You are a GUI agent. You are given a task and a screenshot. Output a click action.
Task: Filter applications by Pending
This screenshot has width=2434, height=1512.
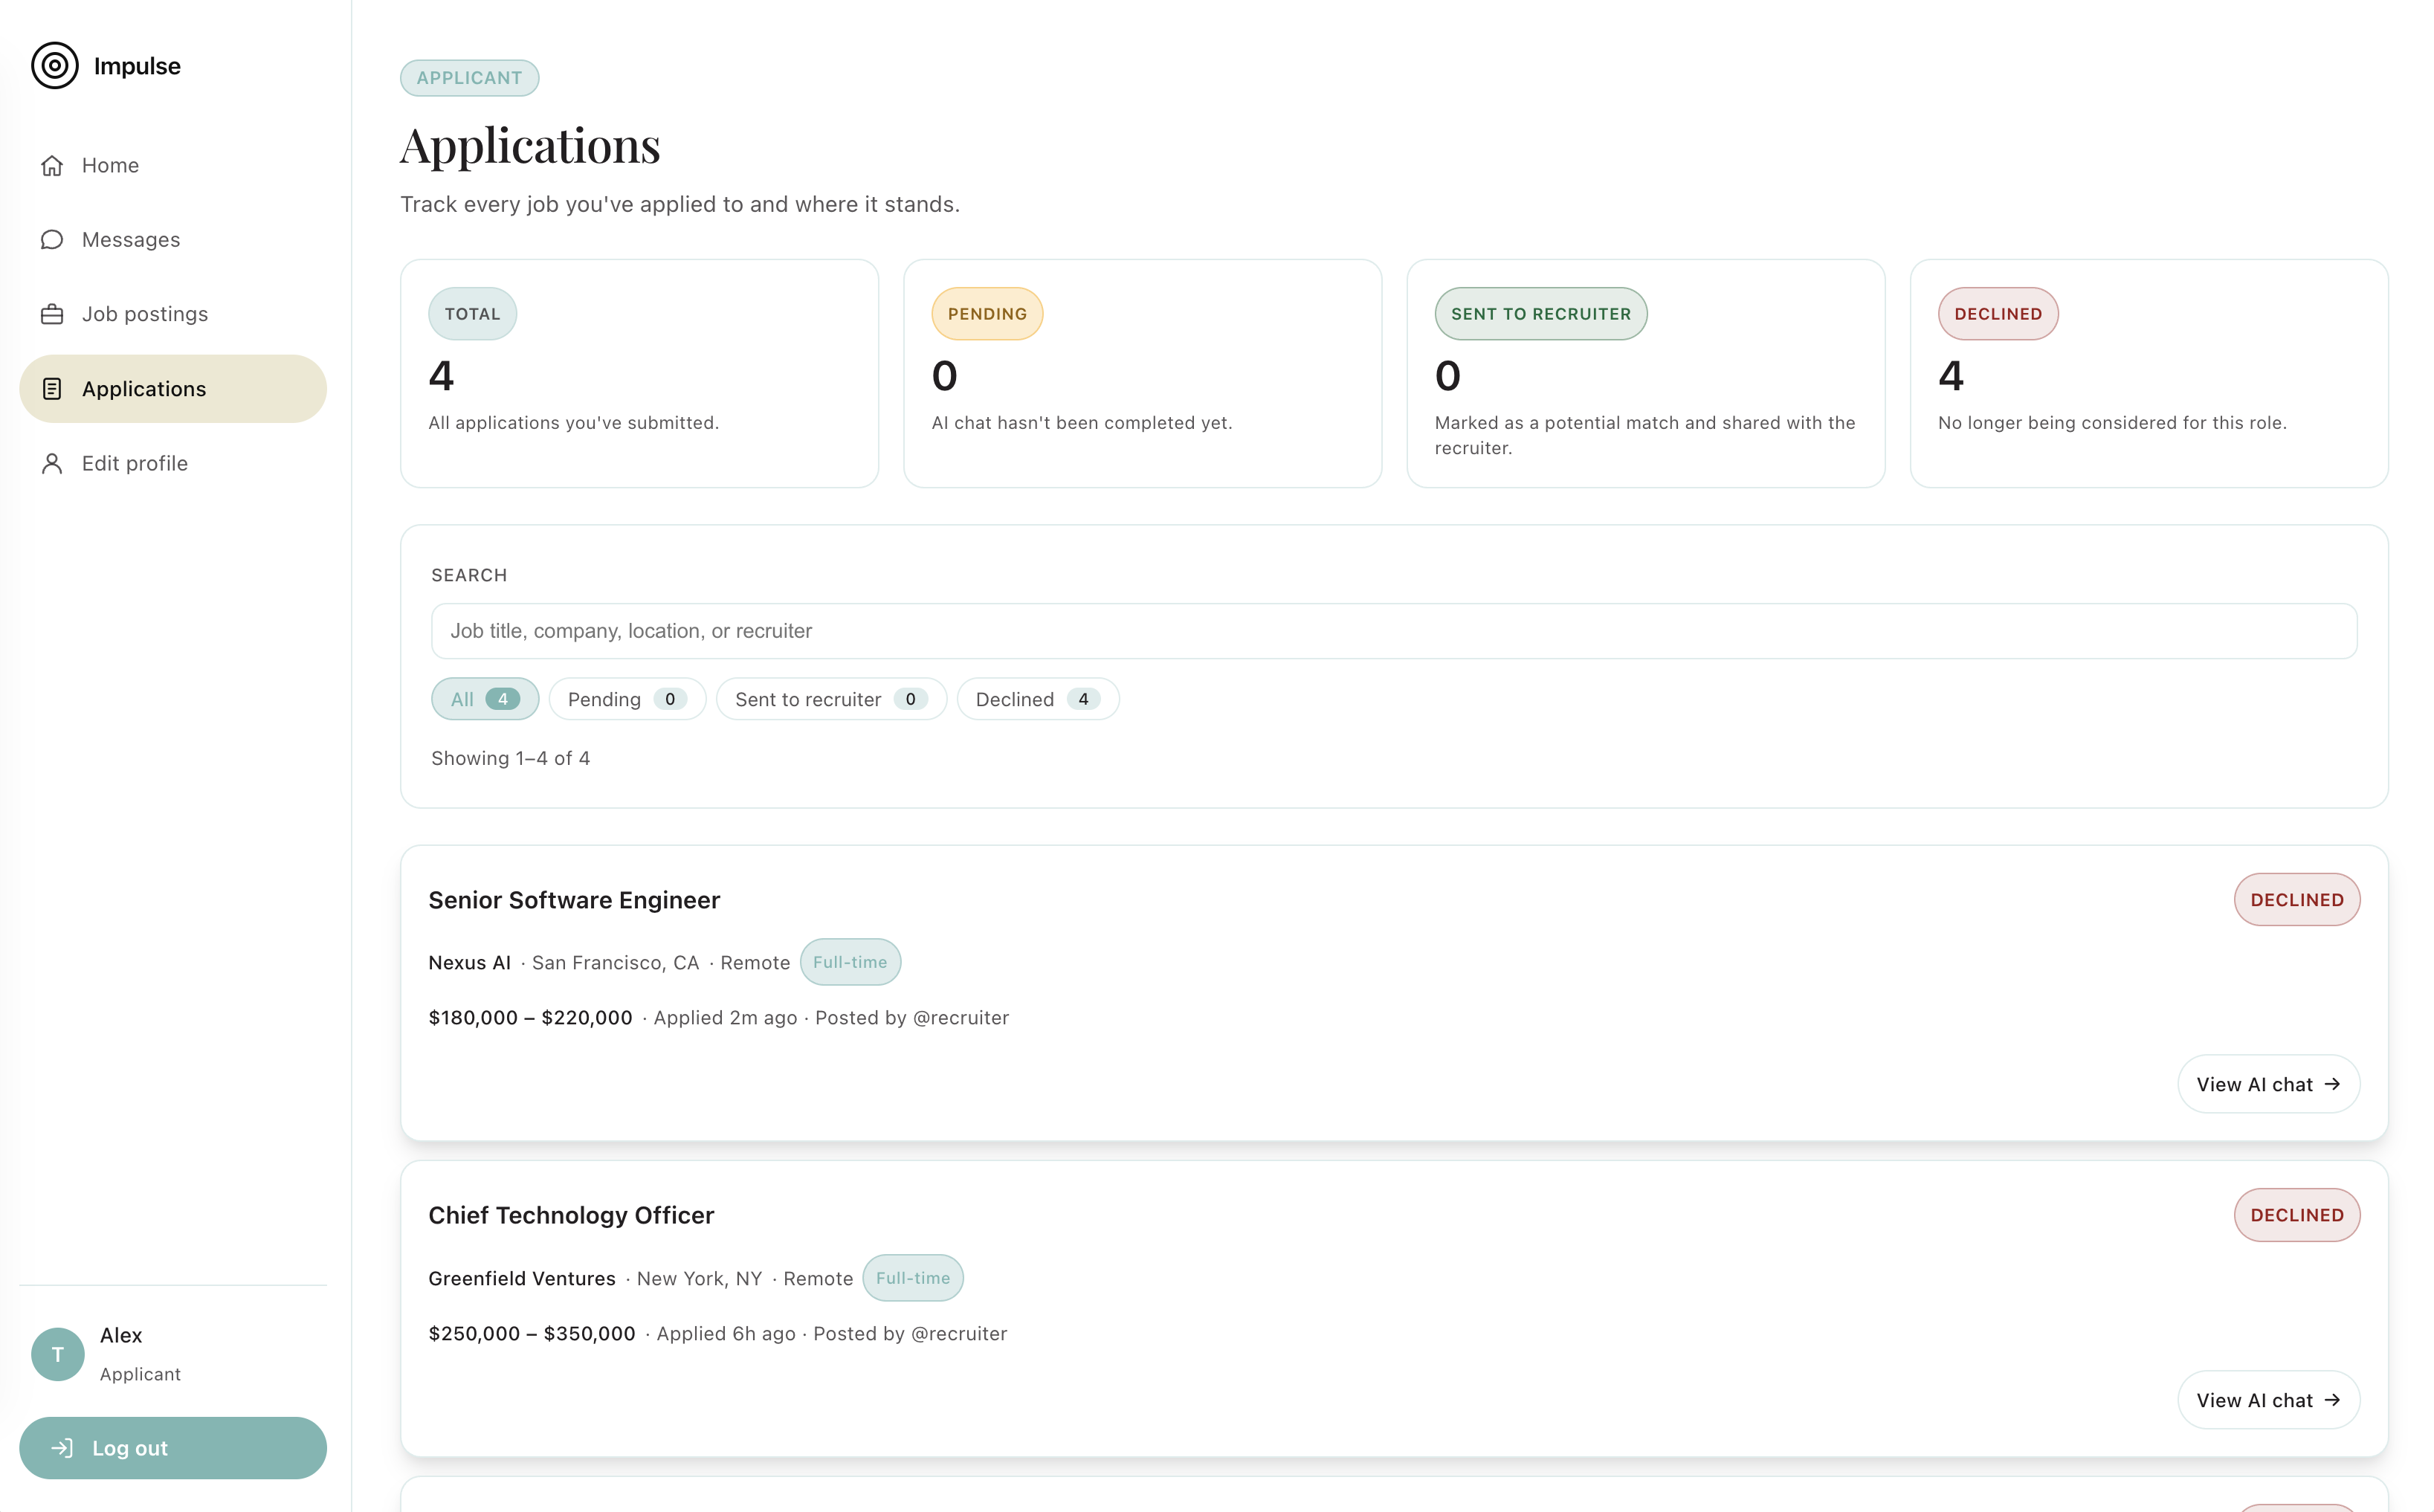626,699
